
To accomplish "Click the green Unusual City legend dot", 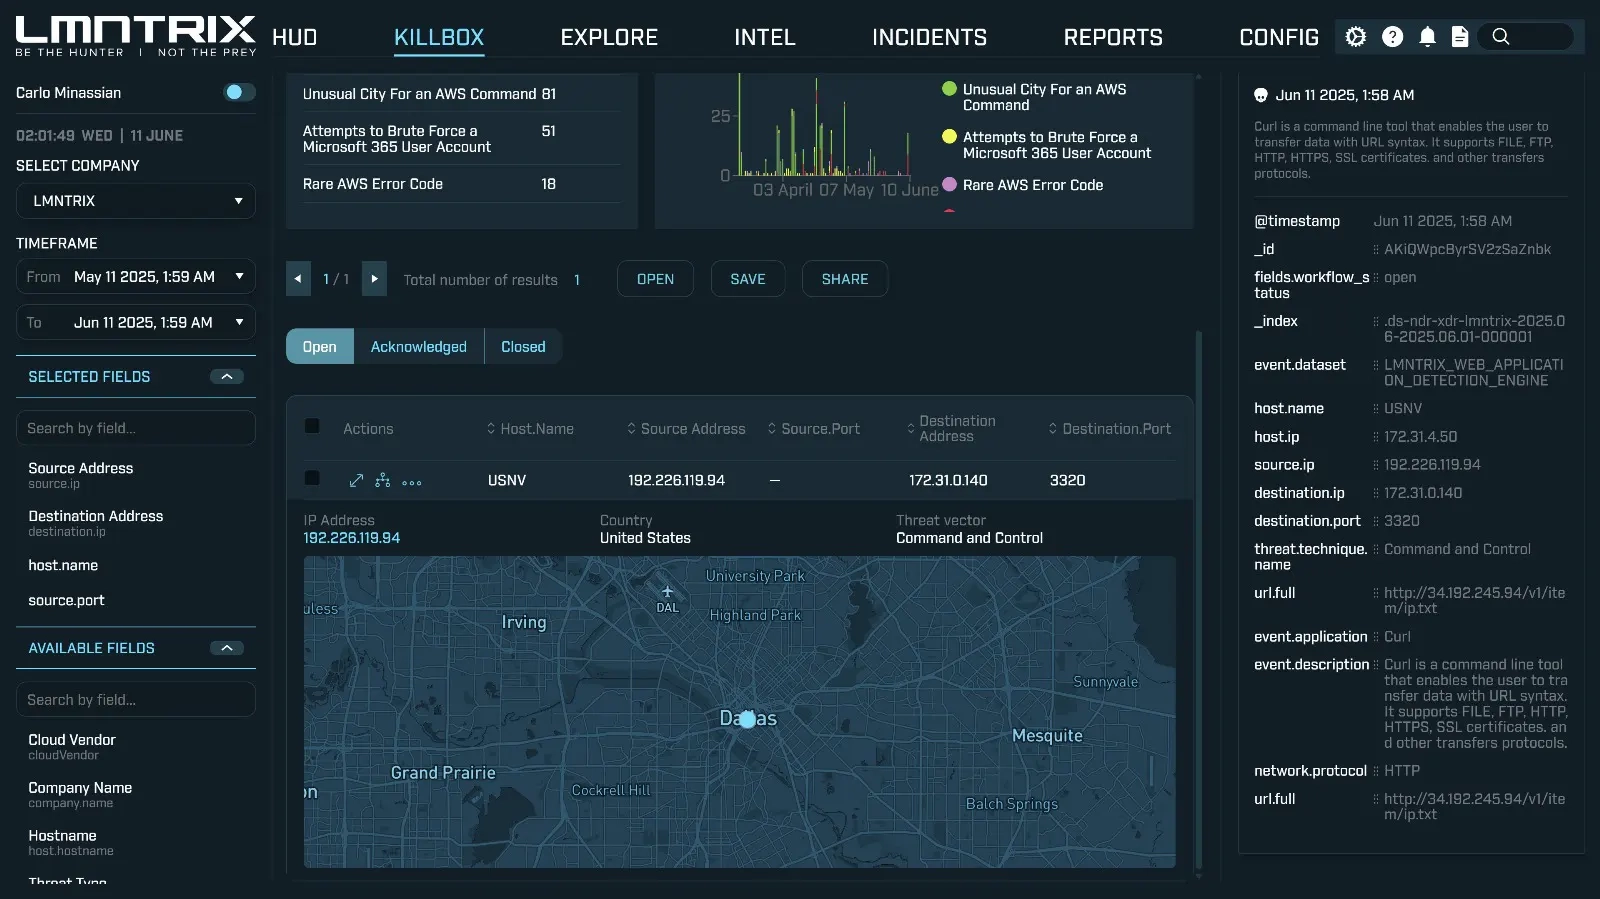I will pyautogui.click(x=949, y=89).
